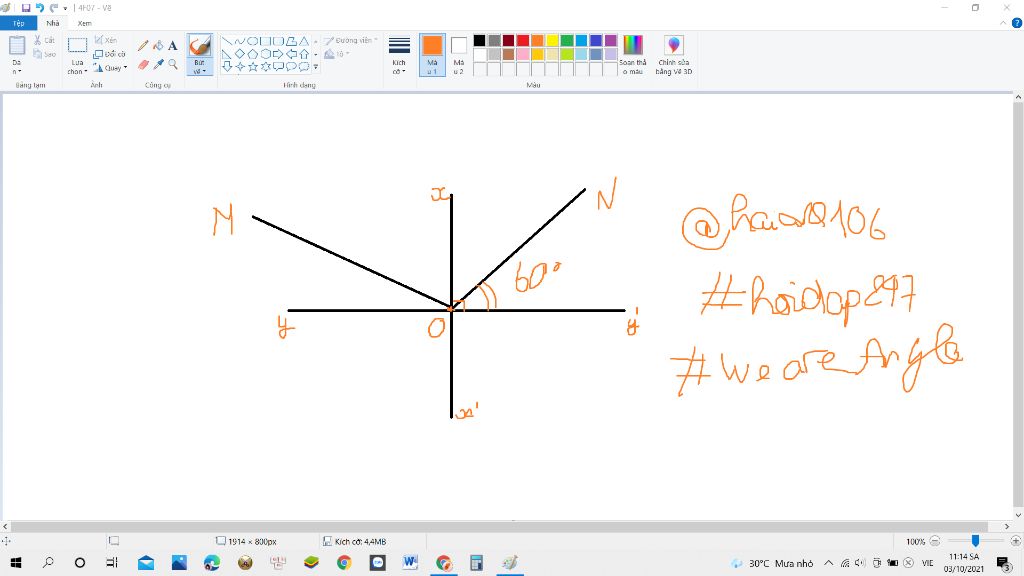Choose the diamond shape
The height and width of the screenshot is (576, 1024).
[x=240, y=54]
